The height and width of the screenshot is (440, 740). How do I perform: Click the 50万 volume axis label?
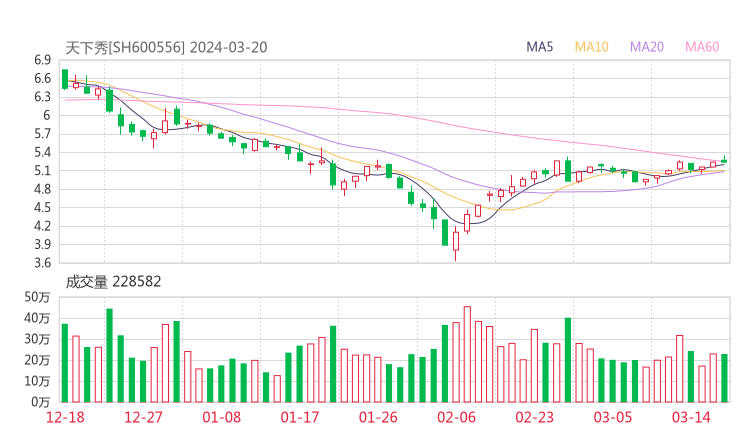(x=38, y=298)
